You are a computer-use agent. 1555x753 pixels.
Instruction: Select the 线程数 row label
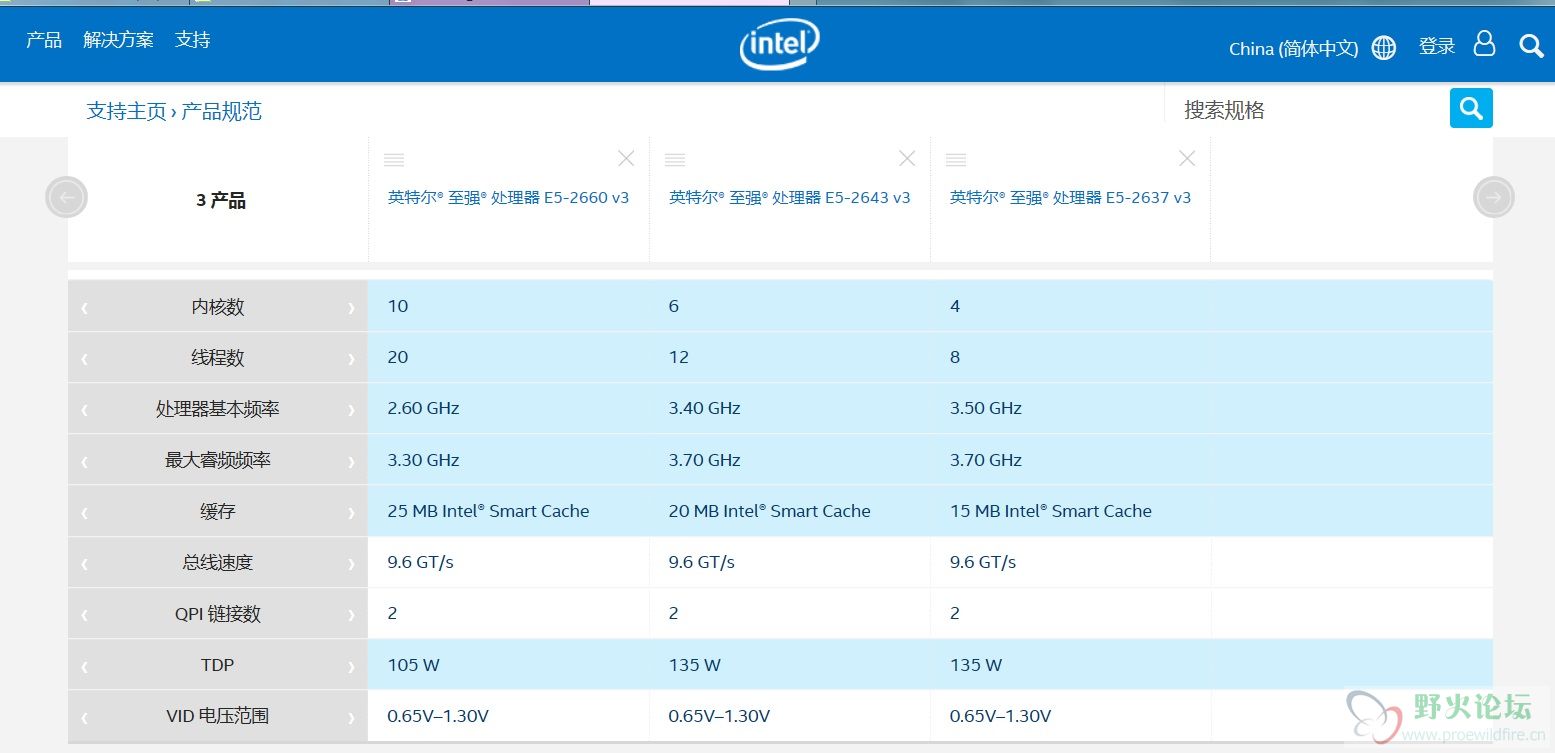pyautogui.click(x=218, y=359)
